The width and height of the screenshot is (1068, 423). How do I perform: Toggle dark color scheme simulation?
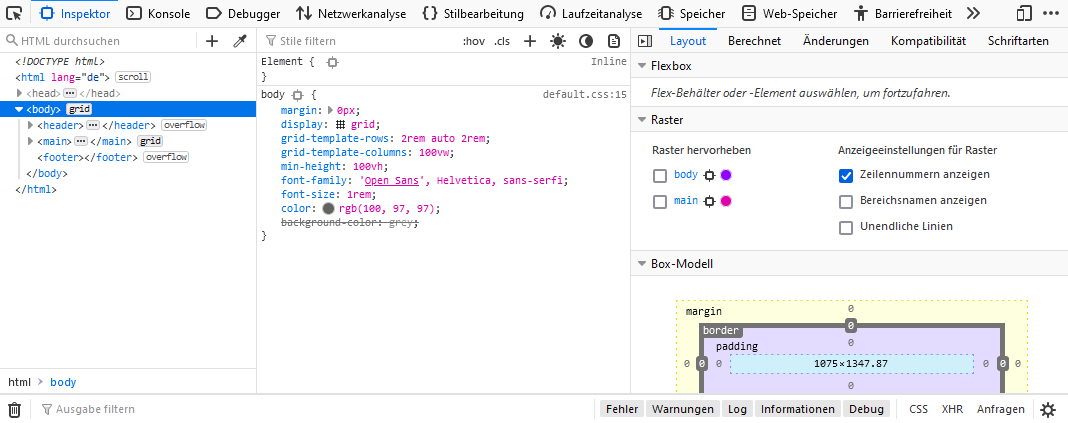coord(586,41)
